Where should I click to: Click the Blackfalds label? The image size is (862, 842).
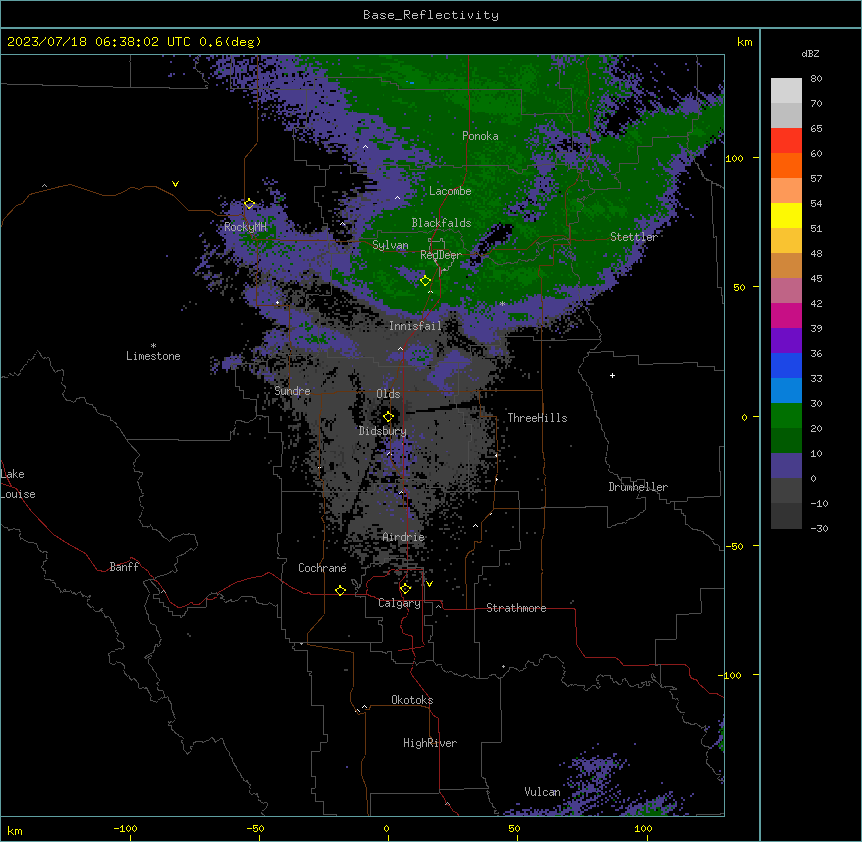click(x=441, y=223)
